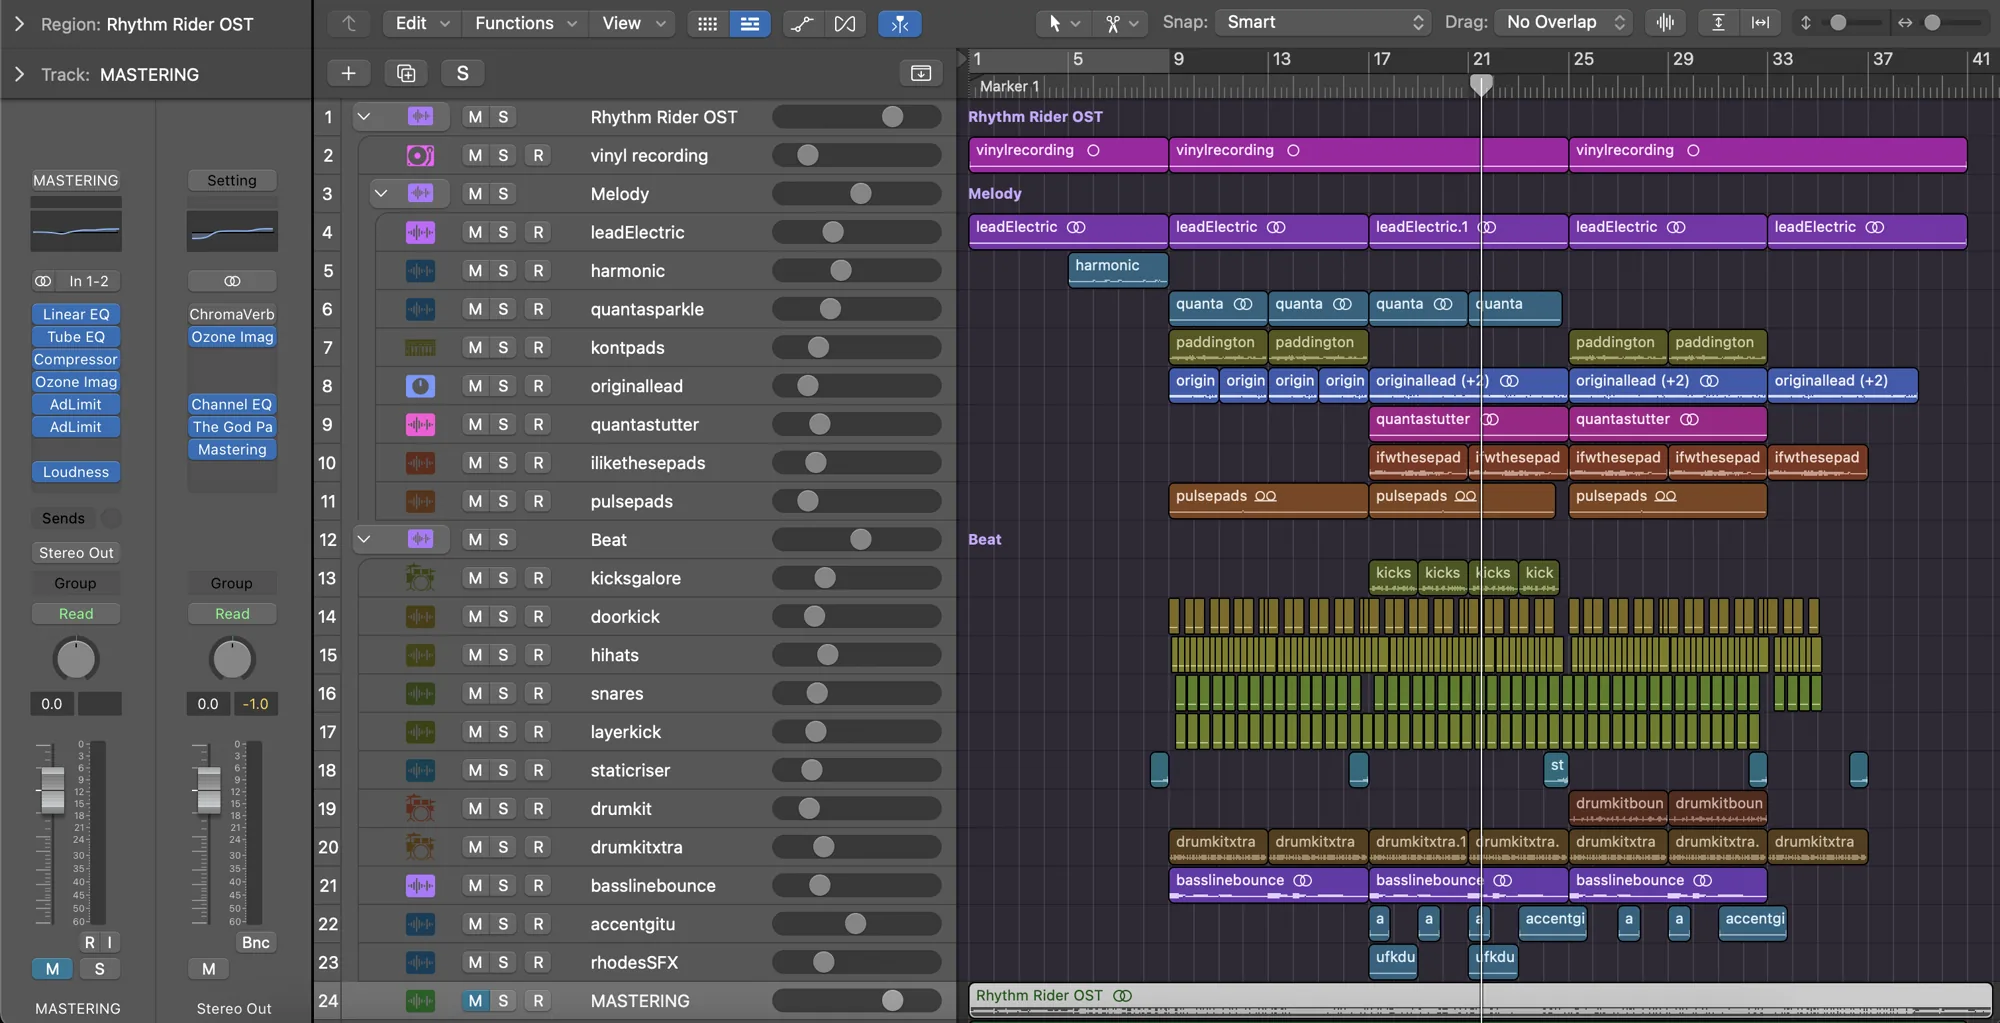
Task: Click the horizontal auto zoom icon
Action: (1760, 22)
